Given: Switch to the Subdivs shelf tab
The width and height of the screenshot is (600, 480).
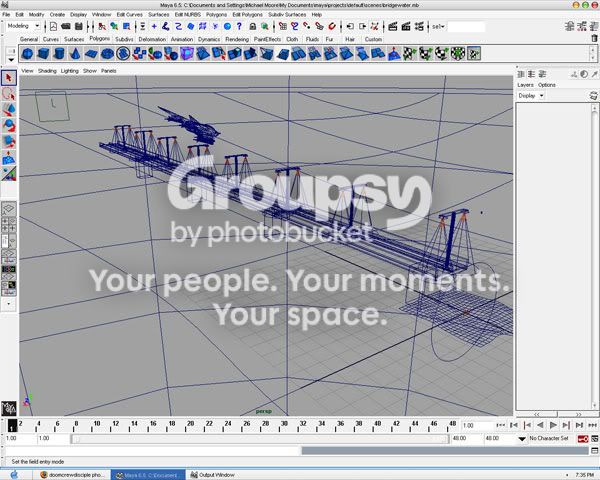Looking at the screenshot, I should click(x=124, y=39).
